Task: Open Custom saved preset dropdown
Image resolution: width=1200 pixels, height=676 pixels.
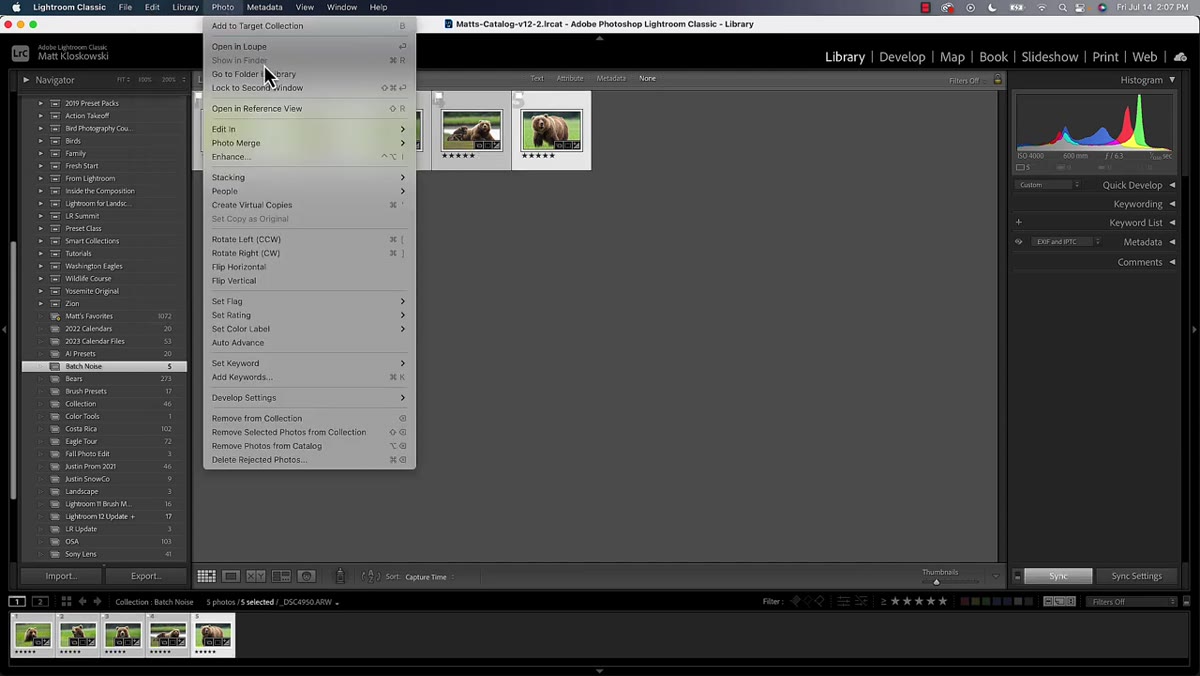Action: [1048, 185]
